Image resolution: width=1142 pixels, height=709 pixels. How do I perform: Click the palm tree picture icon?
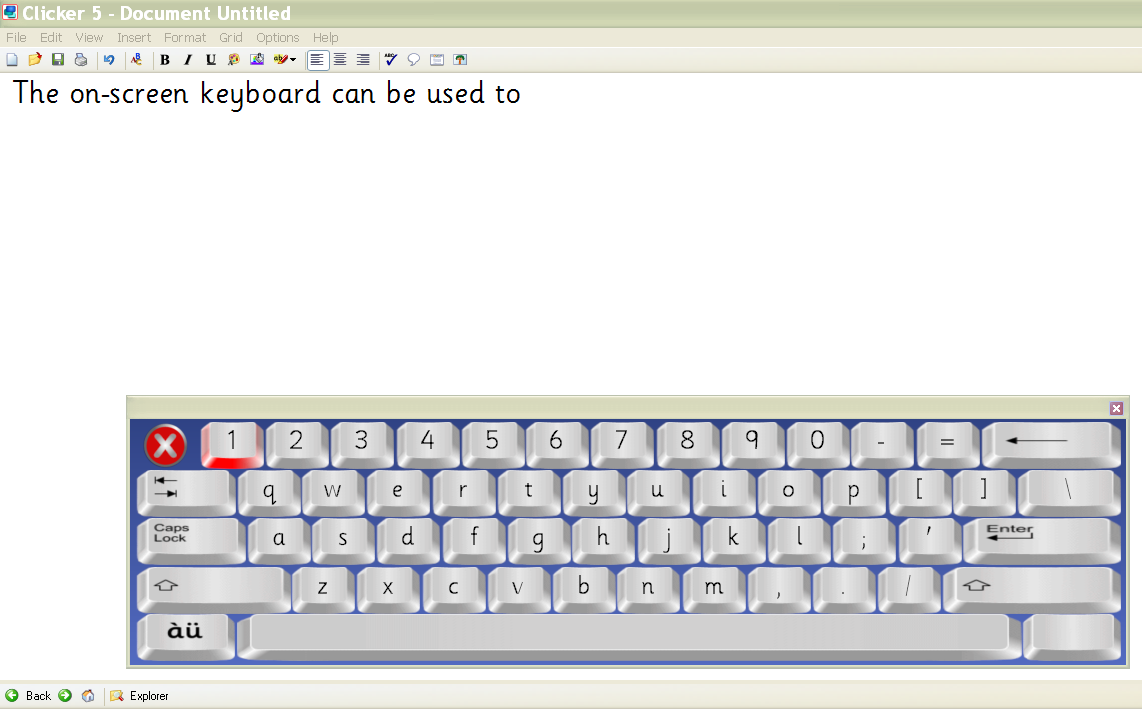click(x=460, y=60)
